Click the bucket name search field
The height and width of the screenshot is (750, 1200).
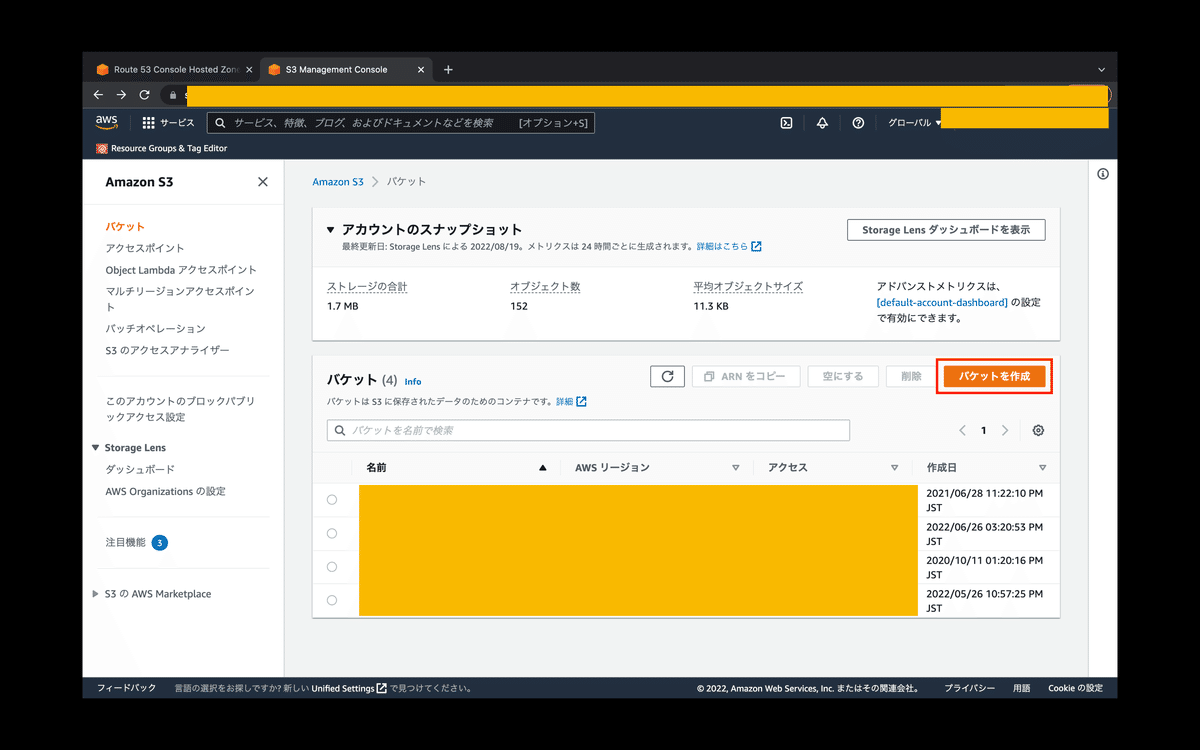click(588, 430)
